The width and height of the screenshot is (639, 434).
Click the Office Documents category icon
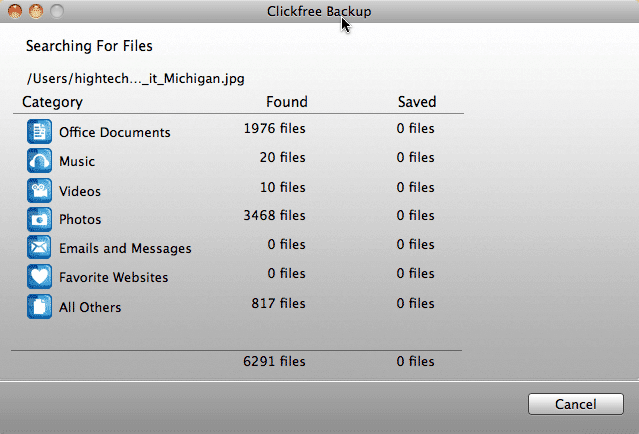[39, 132]
